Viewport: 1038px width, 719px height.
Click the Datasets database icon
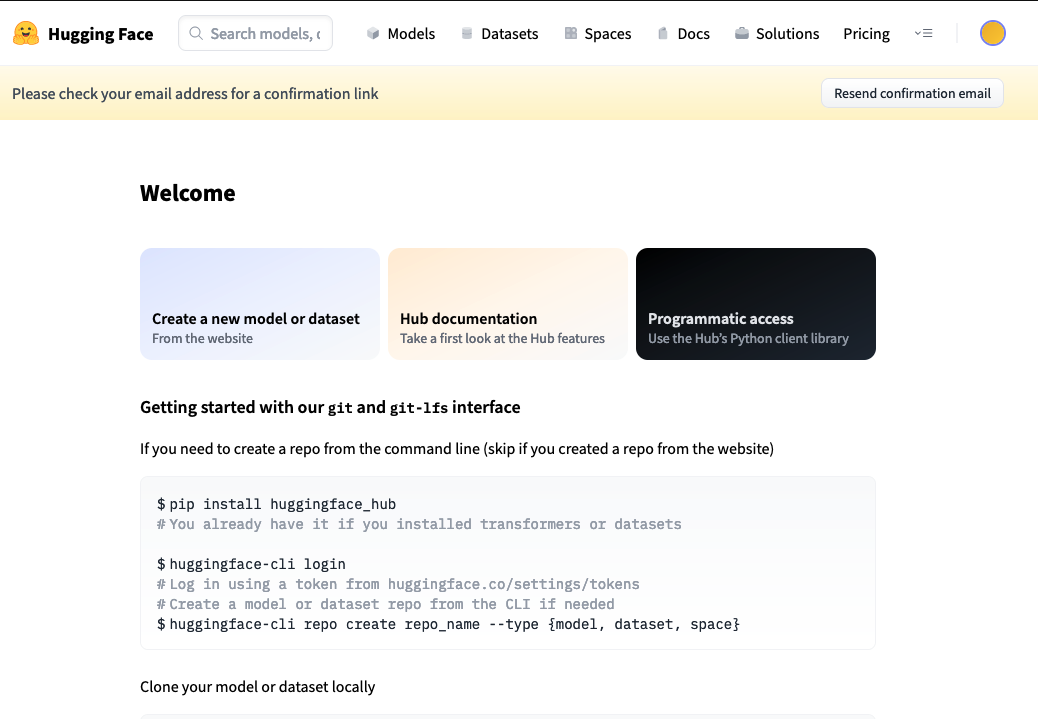(x=465, y=33)
